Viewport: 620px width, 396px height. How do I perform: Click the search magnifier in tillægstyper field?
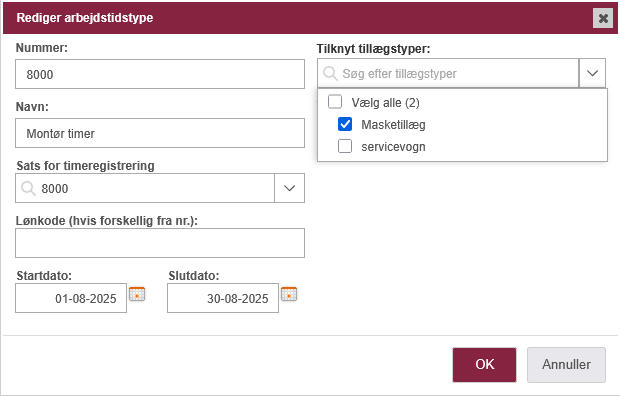(x=330, y=73)
